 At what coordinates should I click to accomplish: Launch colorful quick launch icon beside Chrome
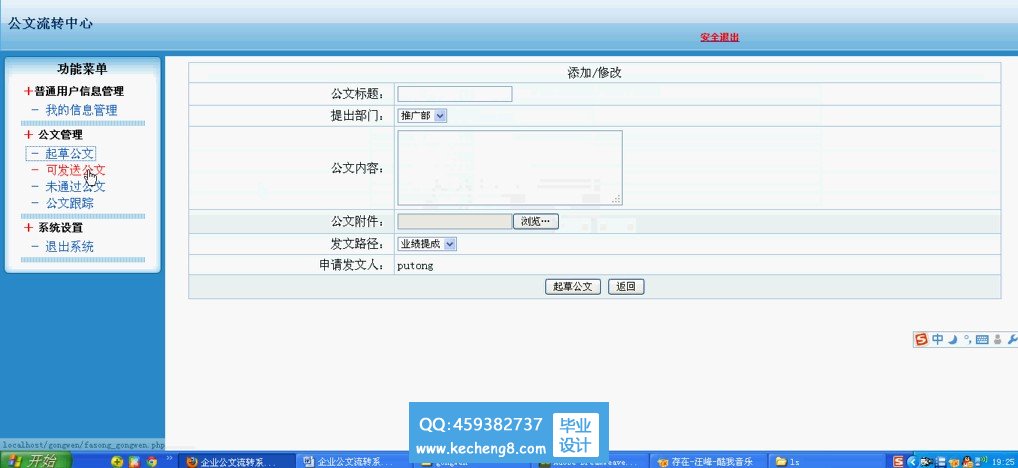(134, 462)
